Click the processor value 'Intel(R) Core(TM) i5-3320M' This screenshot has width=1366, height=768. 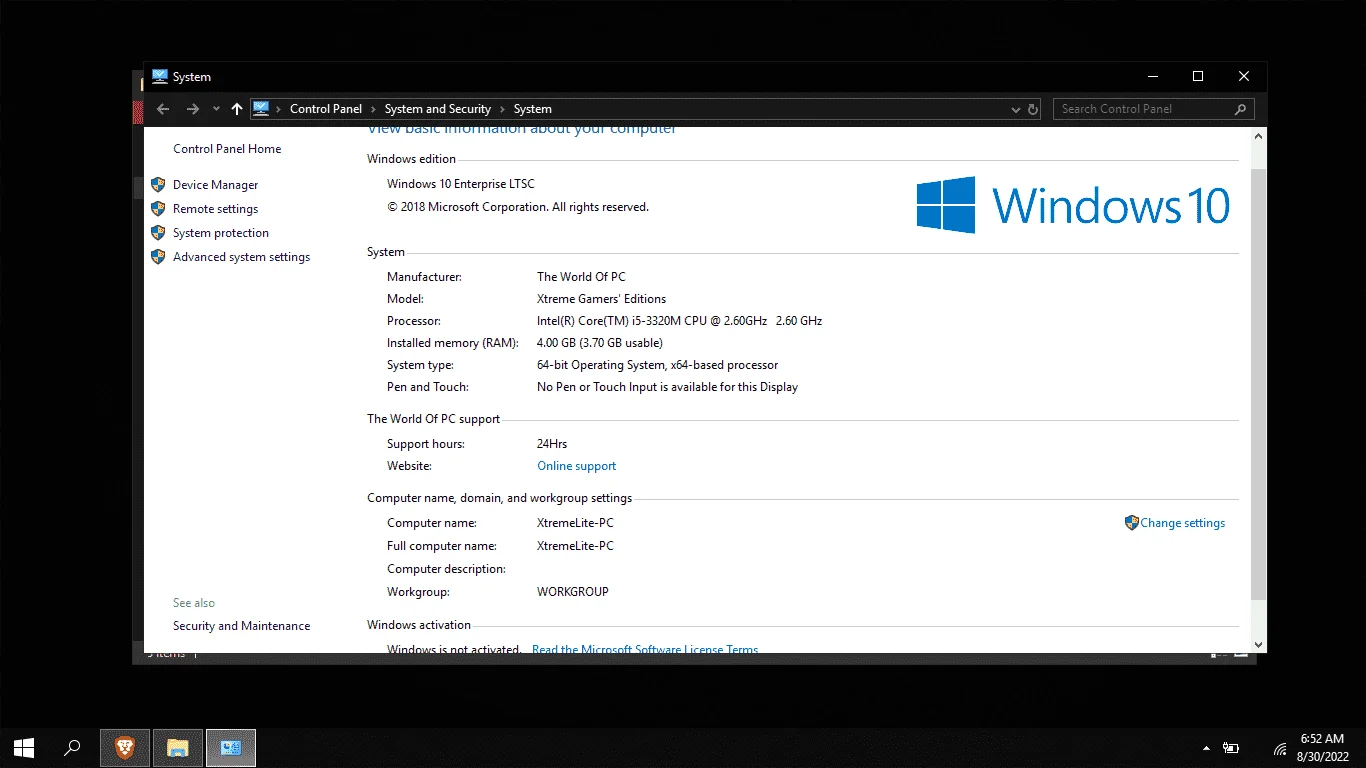coord(679,321)
